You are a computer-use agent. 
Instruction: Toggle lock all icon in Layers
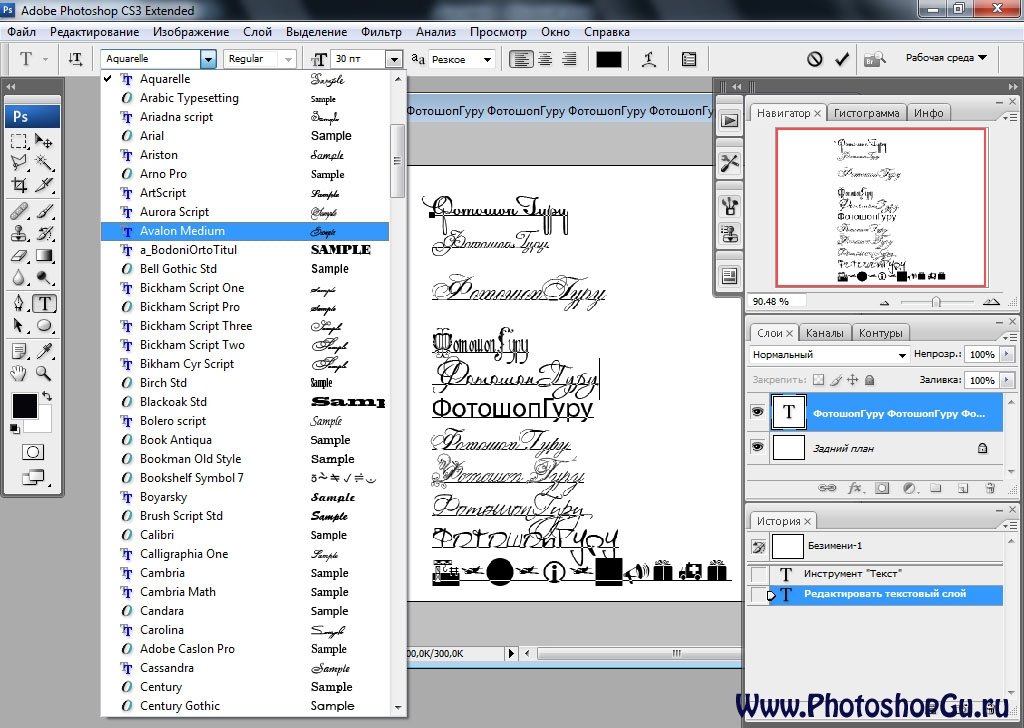click(x=870, y=380)
